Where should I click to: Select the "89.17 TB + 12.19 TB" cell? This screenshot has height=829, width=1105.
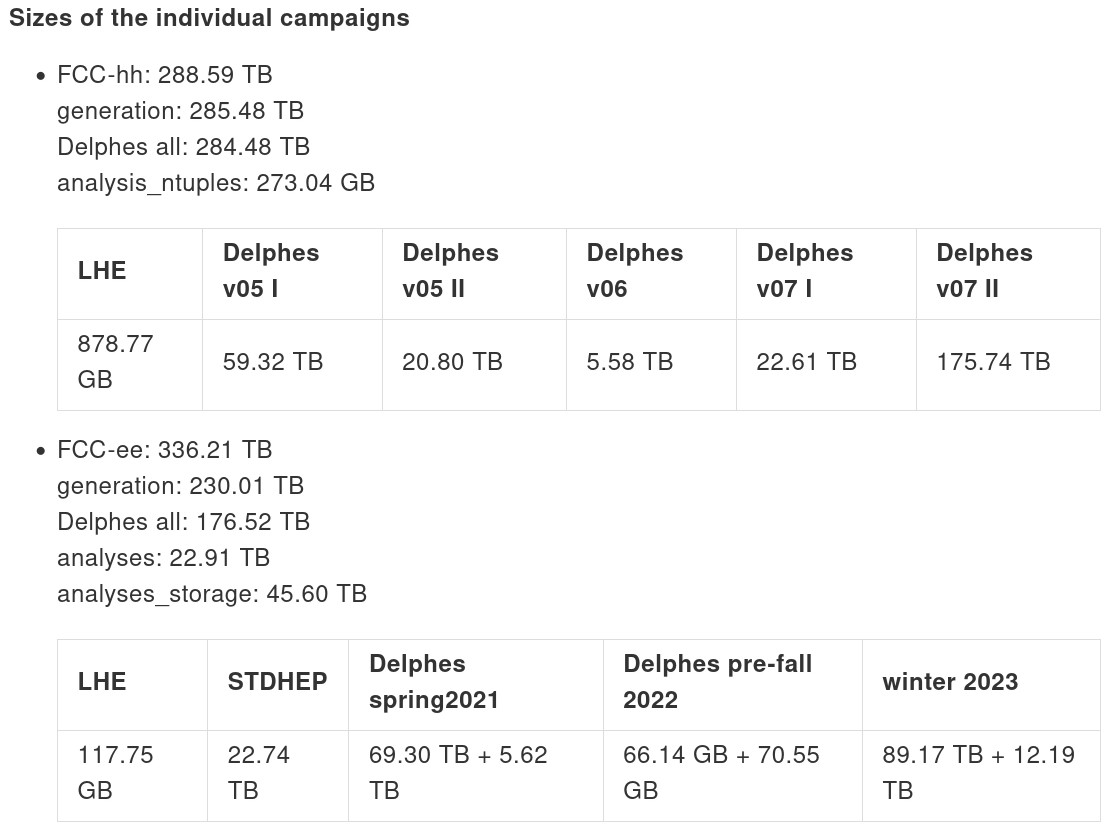click(x=978, y=773)
